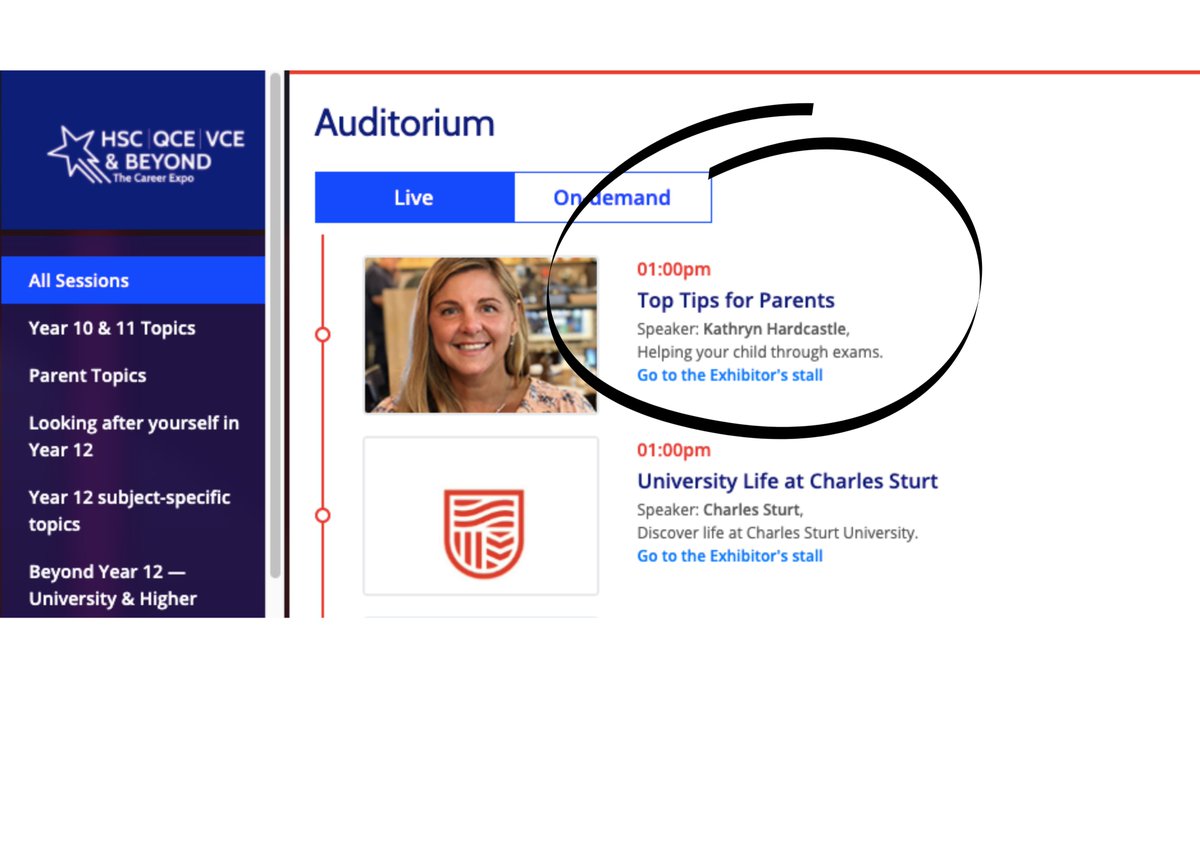Go to Exhibitor's stall for Charles Sturt session
The height and width of the screenshot is (849, 1200).
click(x=730, y=555)
